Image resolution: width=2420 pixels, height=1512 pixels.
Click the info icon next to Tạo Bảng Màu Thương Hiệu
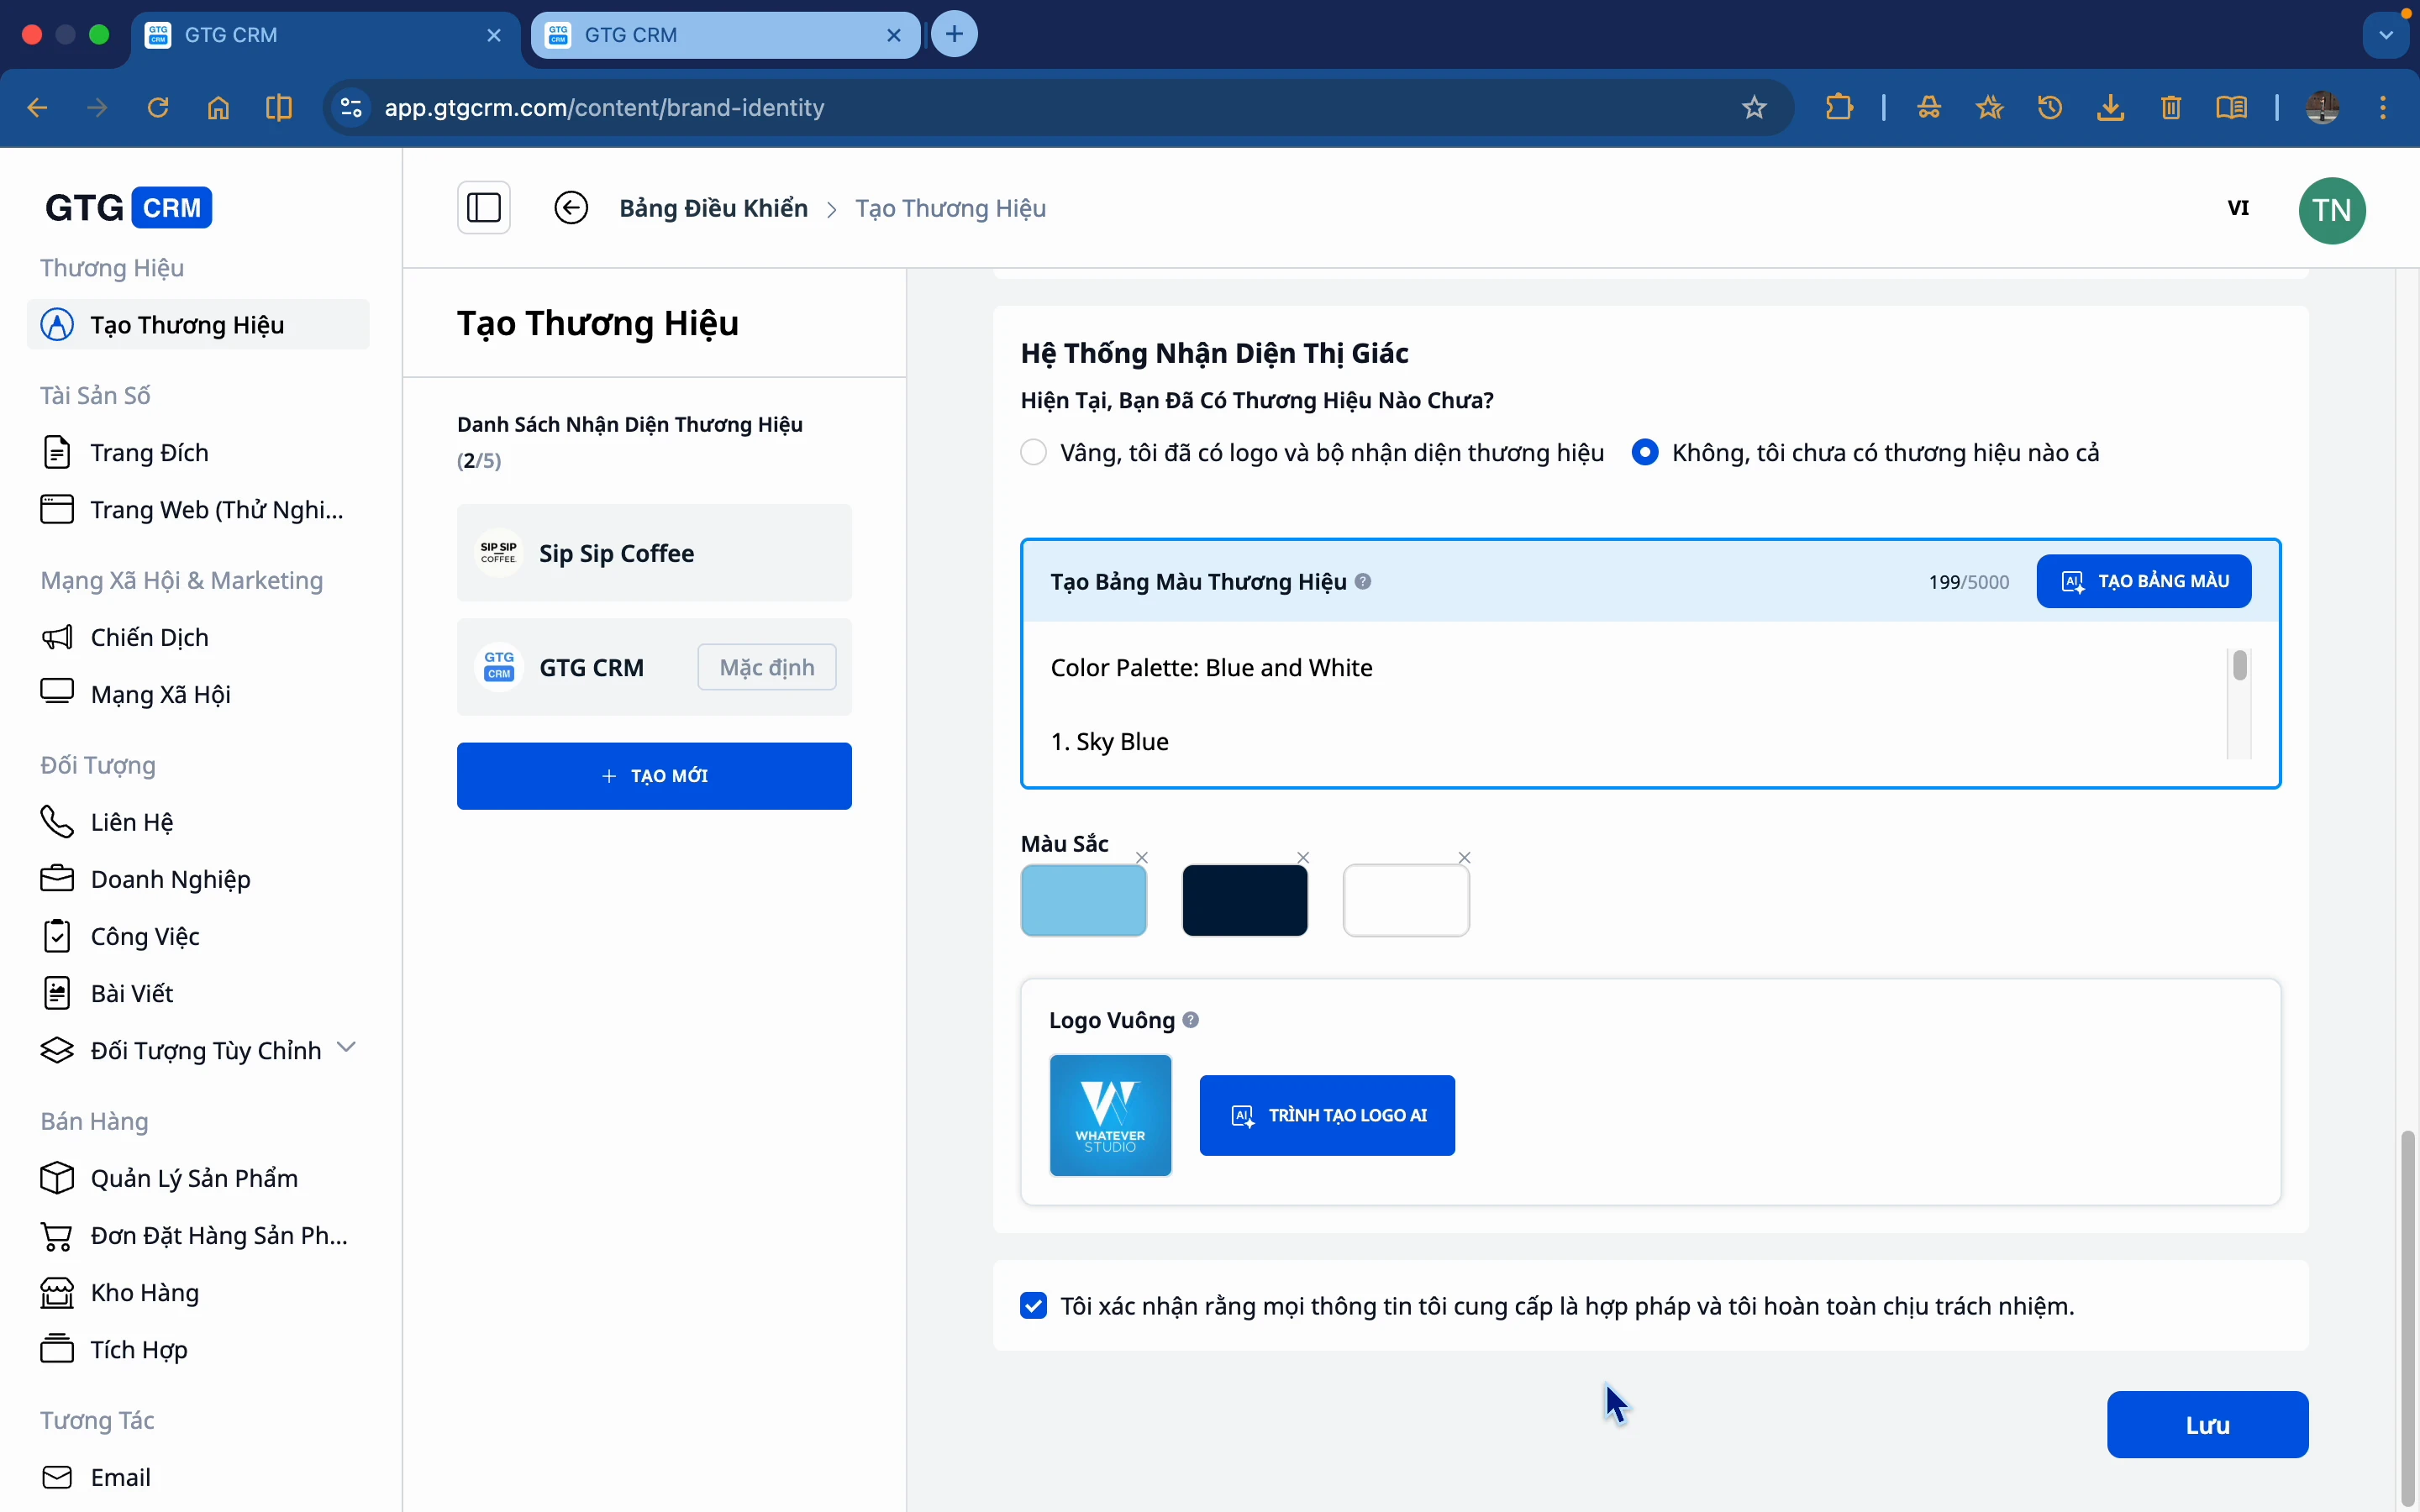tap(1363, 581)
